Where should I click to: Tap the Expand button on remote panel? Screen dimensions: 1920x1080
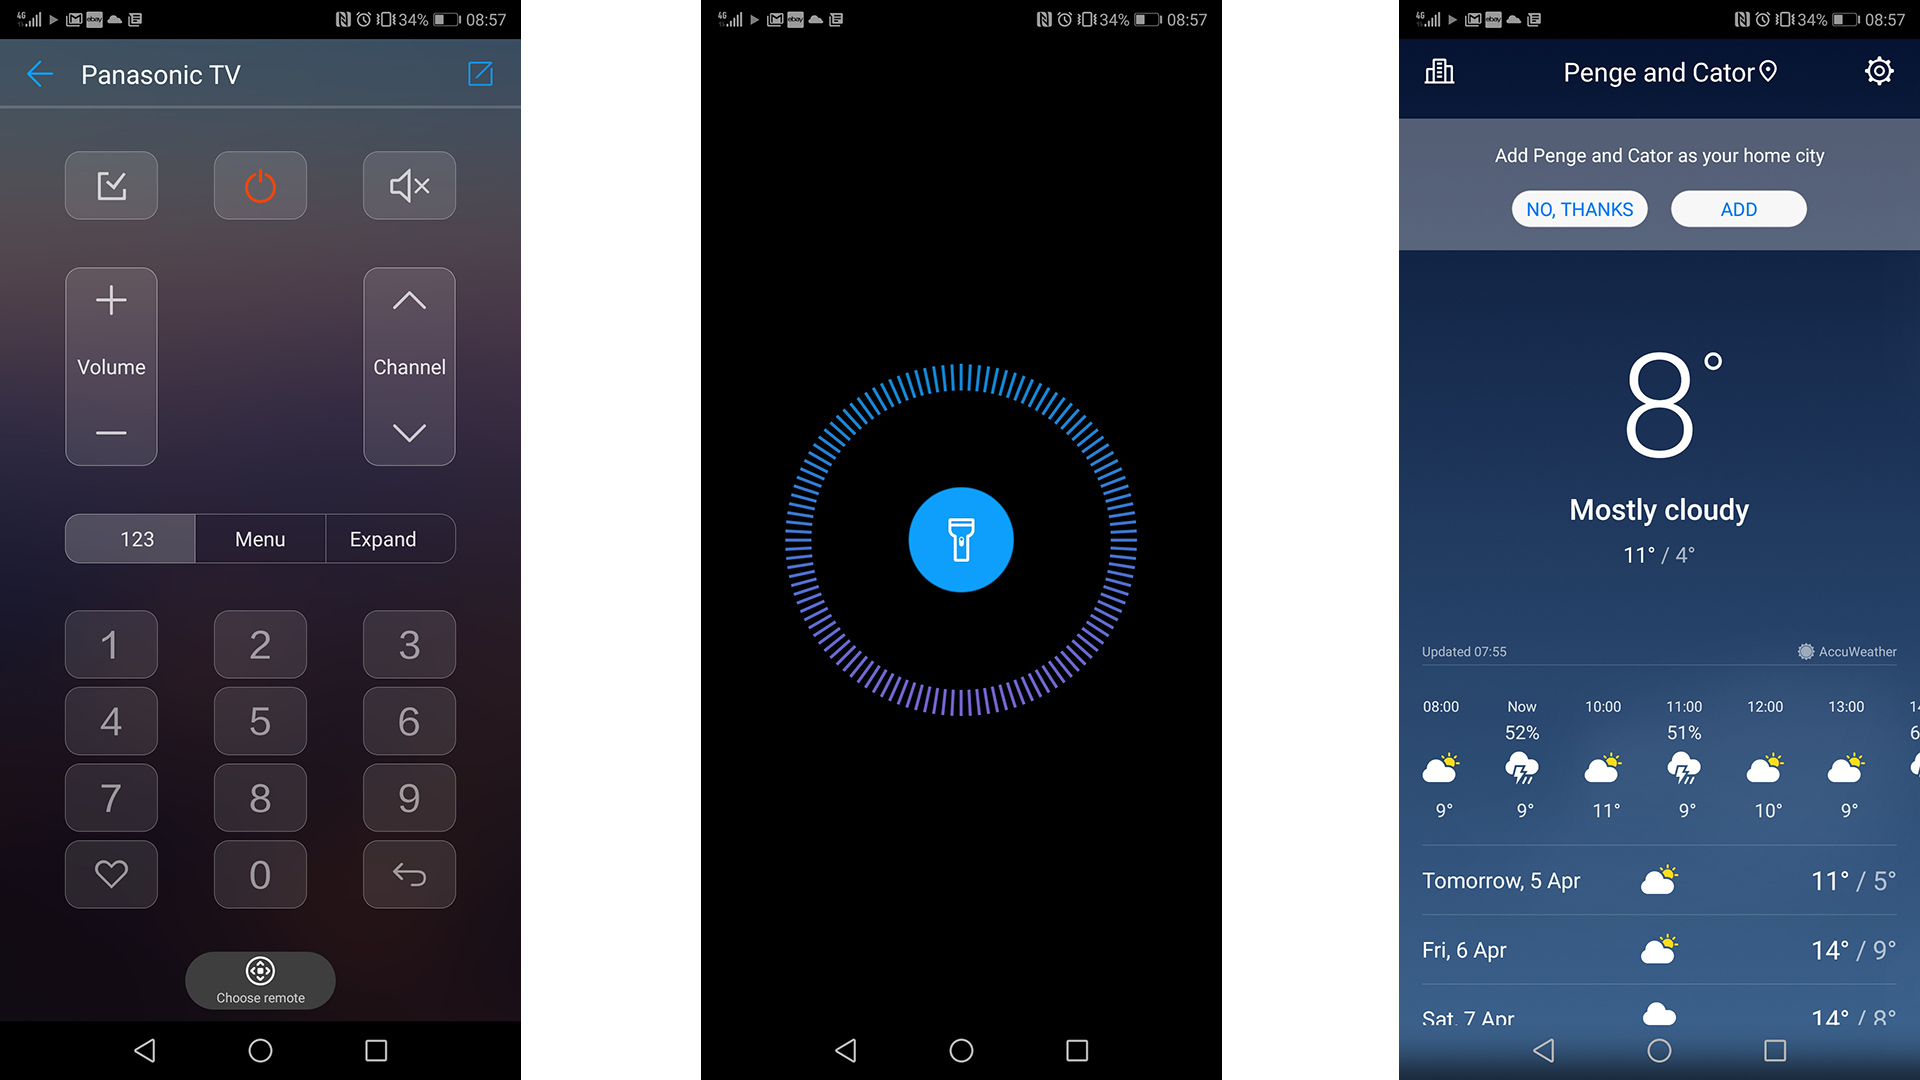384,538
